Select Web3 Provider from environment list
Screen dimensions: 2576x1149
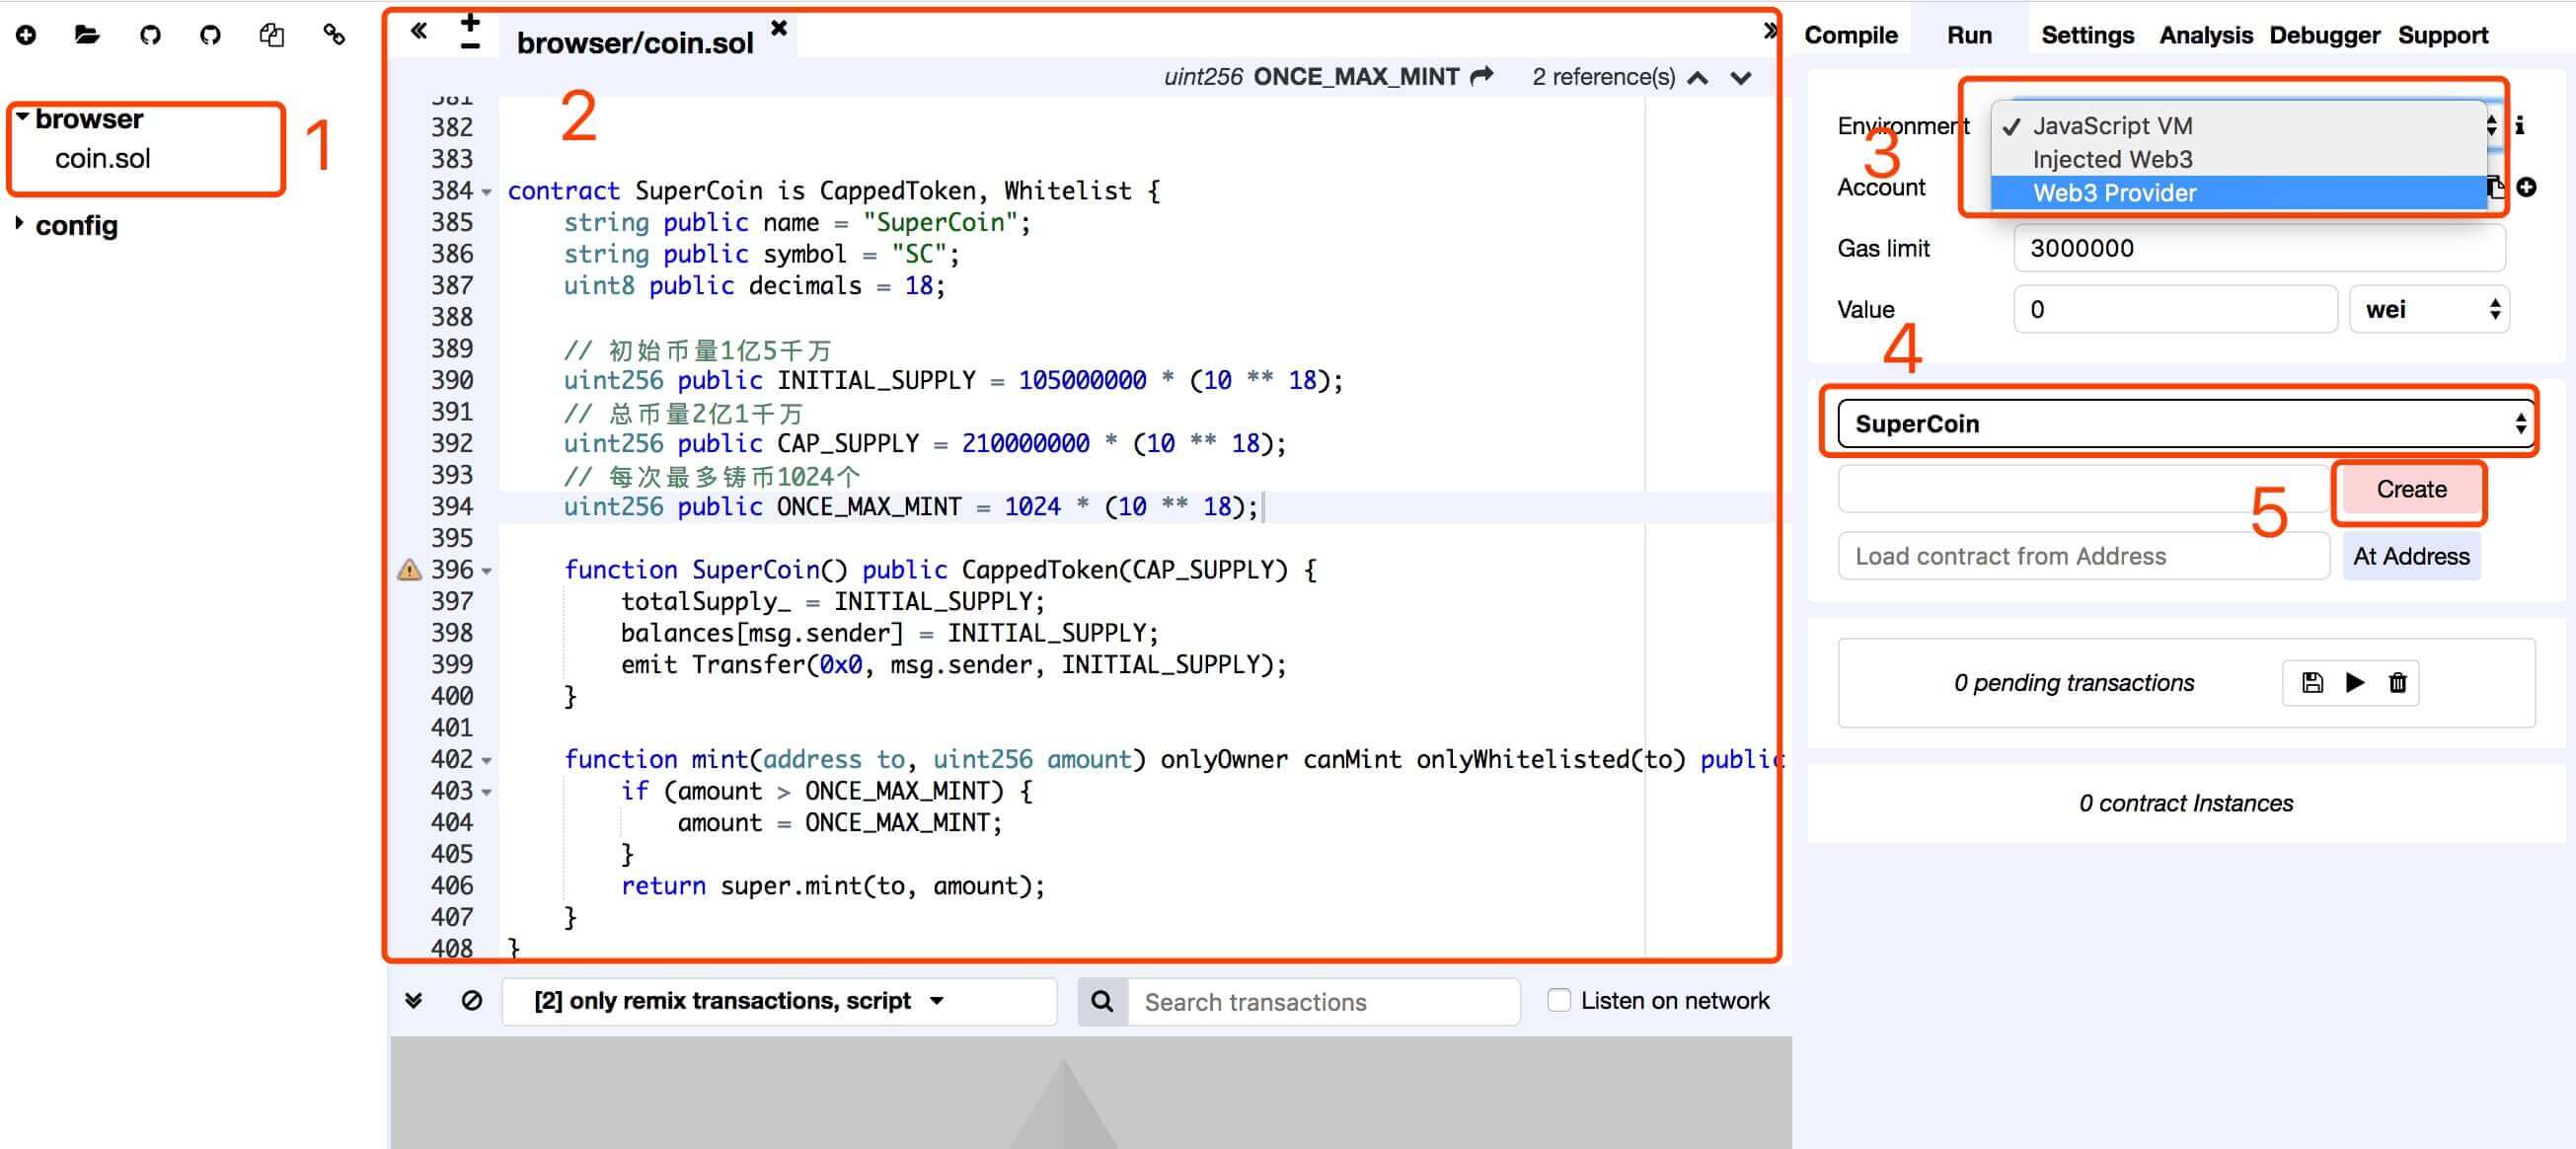click(2114, 193)
